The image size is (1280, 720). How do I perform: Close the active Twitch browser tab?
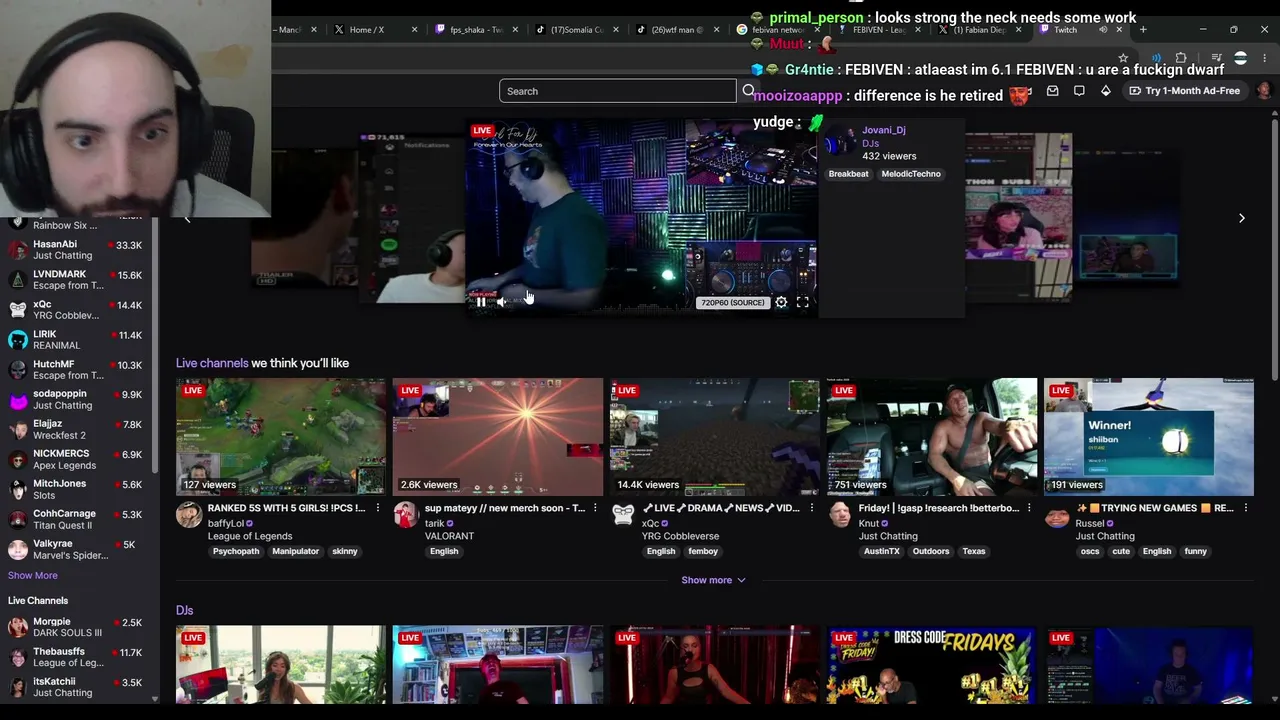(1119, 30)
